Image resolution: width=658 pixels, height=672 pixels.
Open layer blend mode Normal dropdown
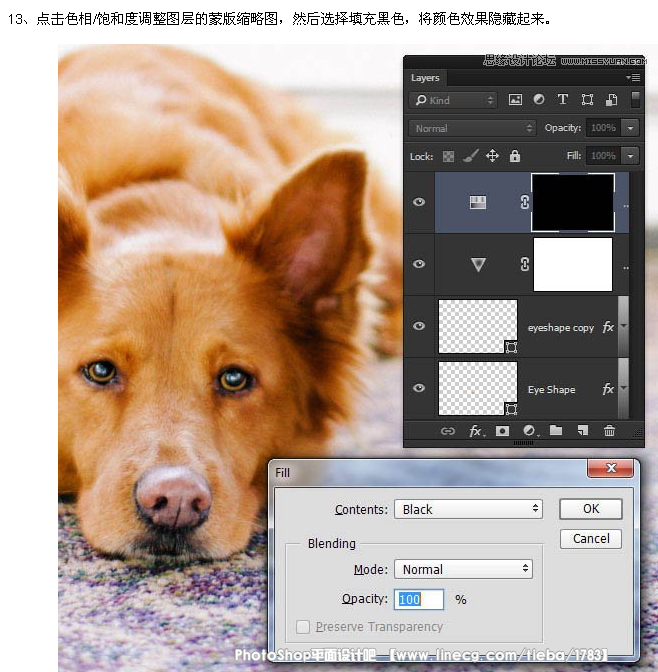[472, 128]
